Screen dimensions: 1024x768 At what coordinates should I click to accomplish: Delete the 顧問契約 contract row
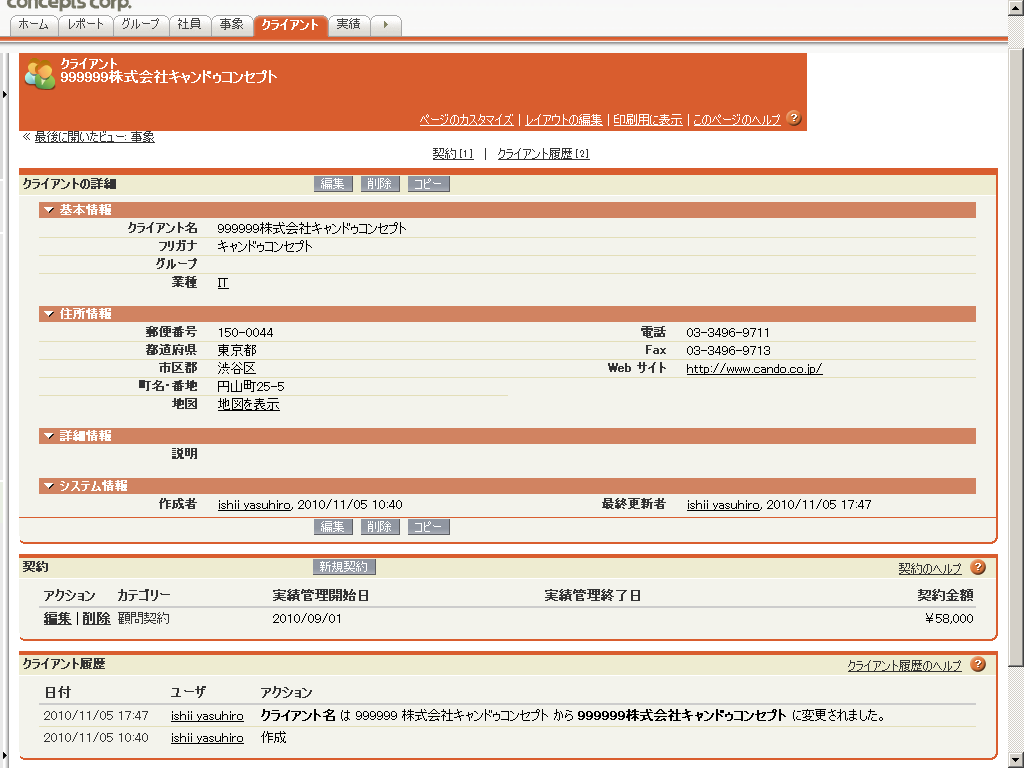pos(96,618)
